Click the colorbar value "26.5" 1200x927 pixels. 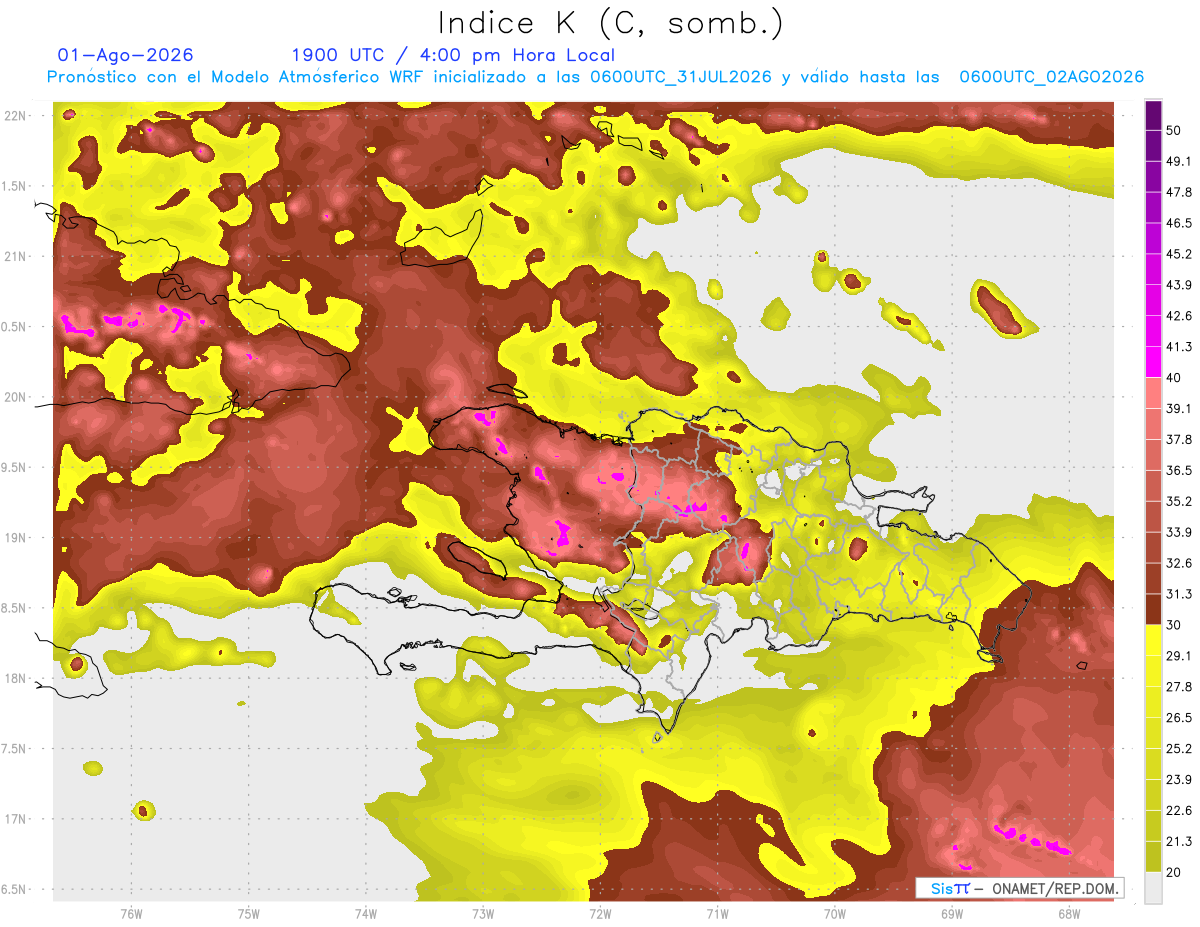point(1178,718)
